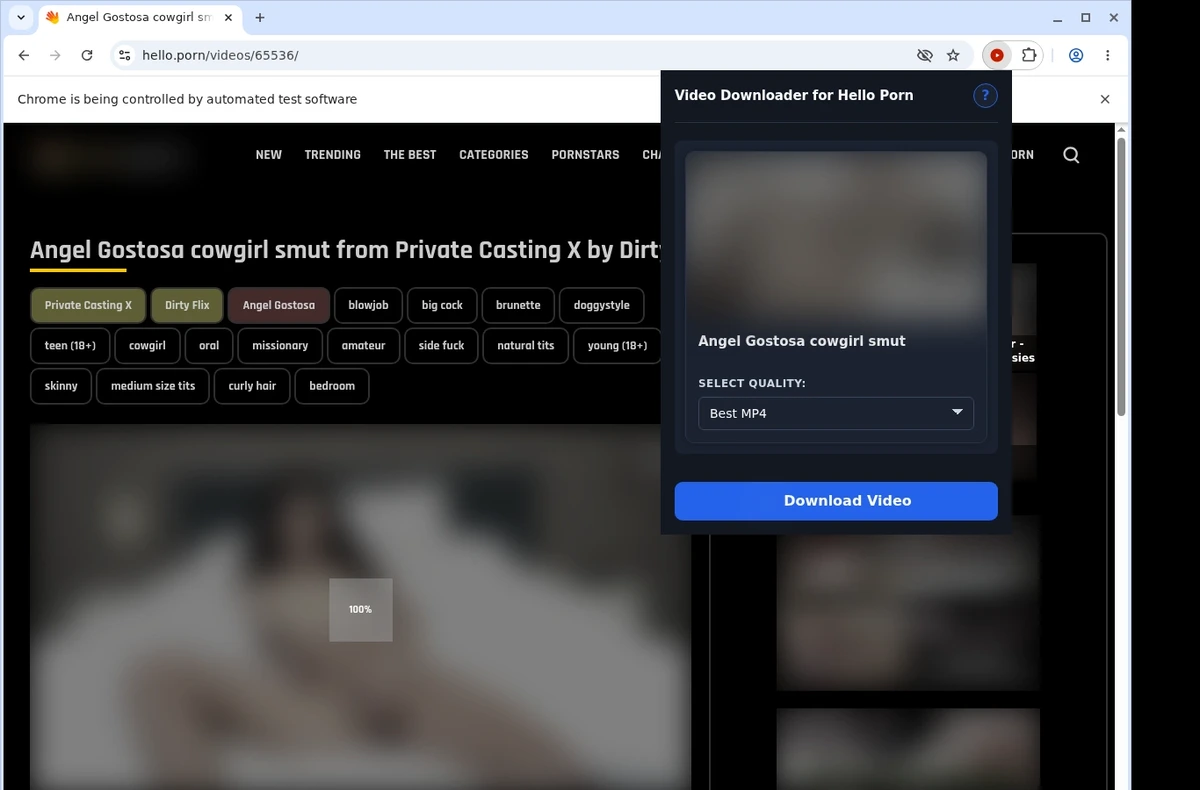The width and height of the screenshot is (1200, 790).
Task: Reload the current page
Action: coord(87,56)
